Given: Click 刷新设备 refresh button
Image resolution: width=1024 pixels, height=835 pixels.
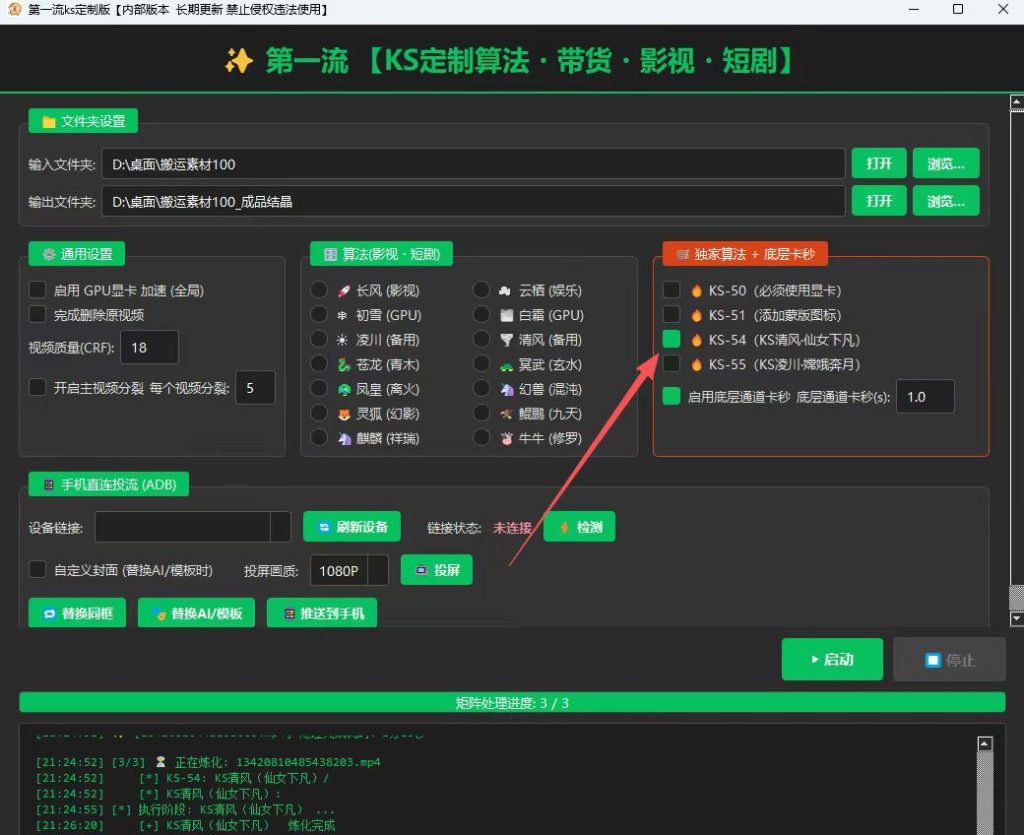Looking at the screenshot, I should [x=352, y=527].
